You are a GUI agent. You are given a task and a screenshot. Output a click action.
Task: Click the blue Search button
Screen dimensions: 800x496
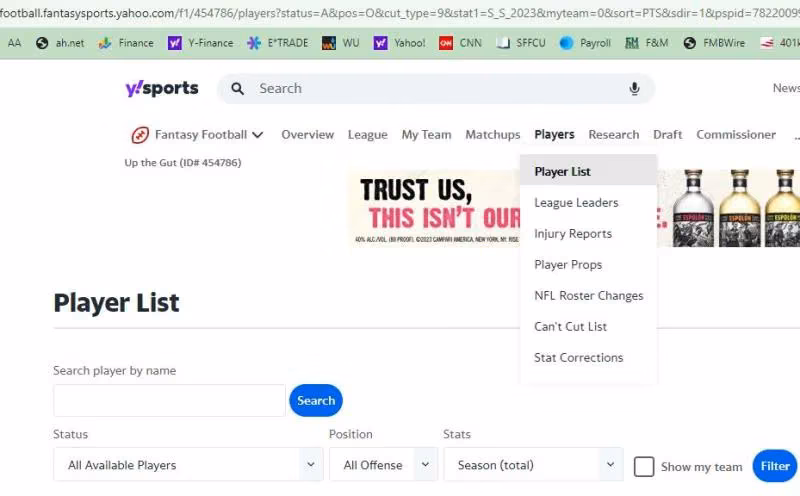point(316,401)
